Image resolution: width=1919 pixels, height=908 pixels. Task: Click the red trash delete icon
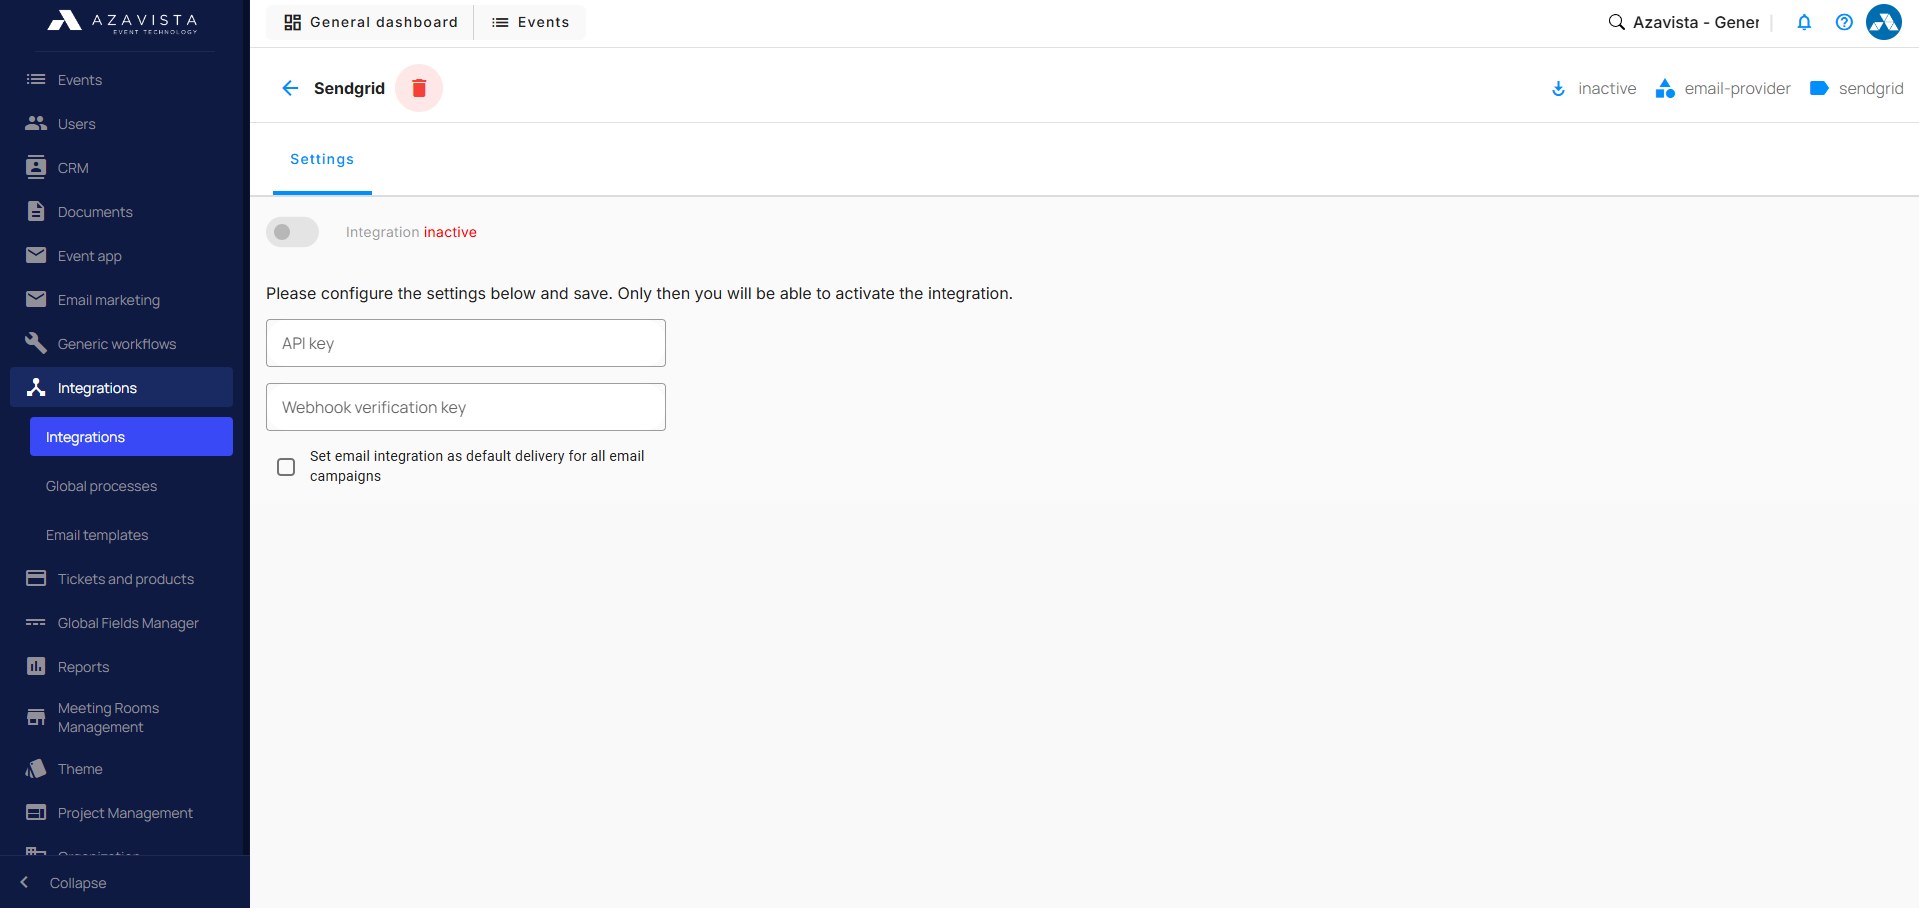click(x=419, y=88)
